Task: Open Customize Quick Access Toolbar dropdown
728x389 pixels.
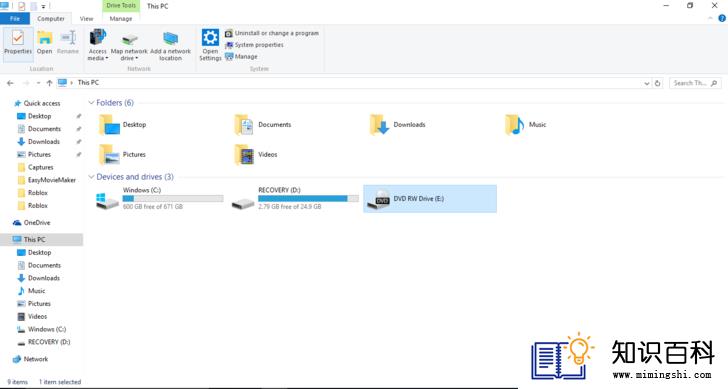Action: coord(43,6)
